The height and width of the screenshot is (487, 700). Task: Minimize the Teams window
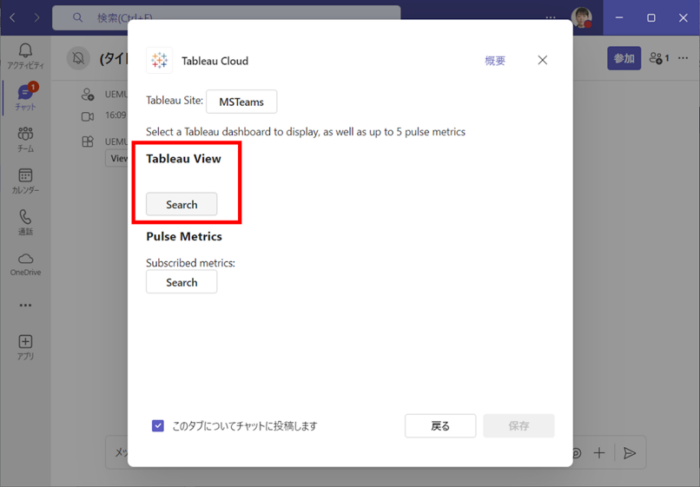click(619, 18)
